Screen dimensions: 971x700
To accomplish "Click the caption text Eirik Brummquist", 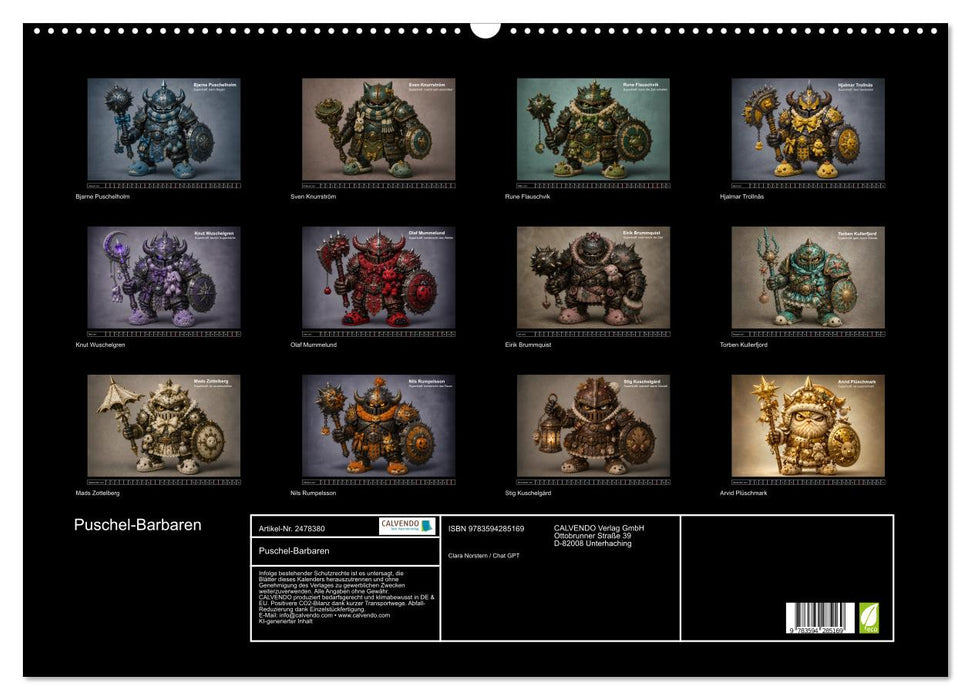I will click(x=528, y=345).
